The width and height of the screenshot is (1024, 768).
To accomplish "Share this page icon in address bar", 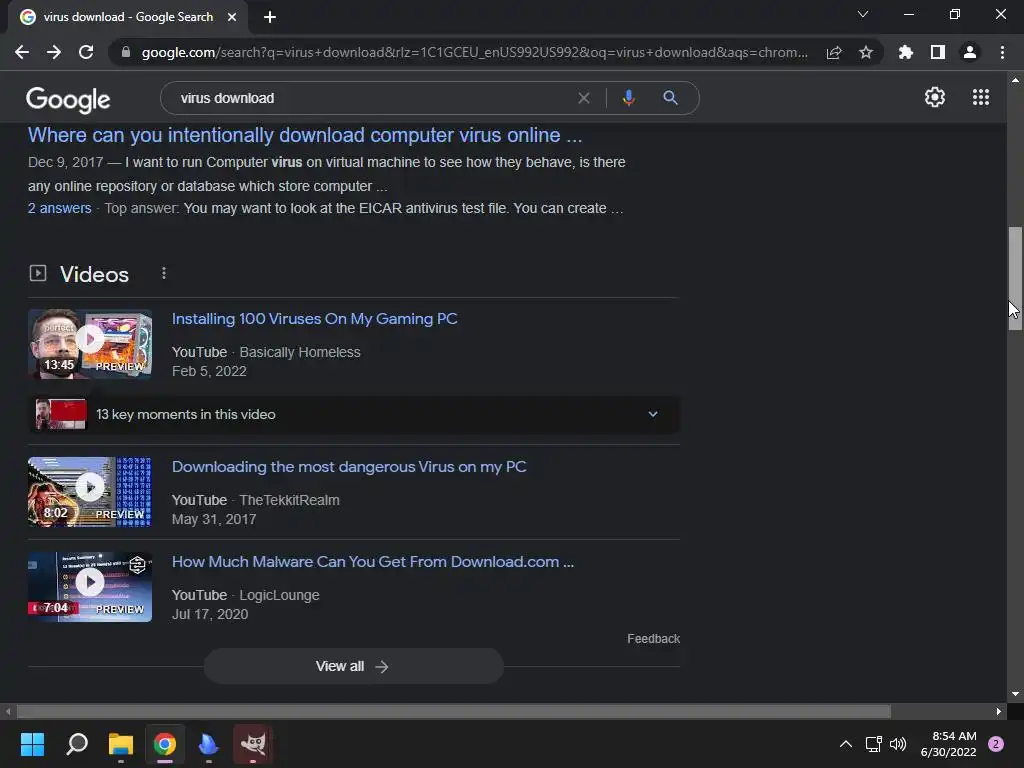I will (x=834, y=53).
